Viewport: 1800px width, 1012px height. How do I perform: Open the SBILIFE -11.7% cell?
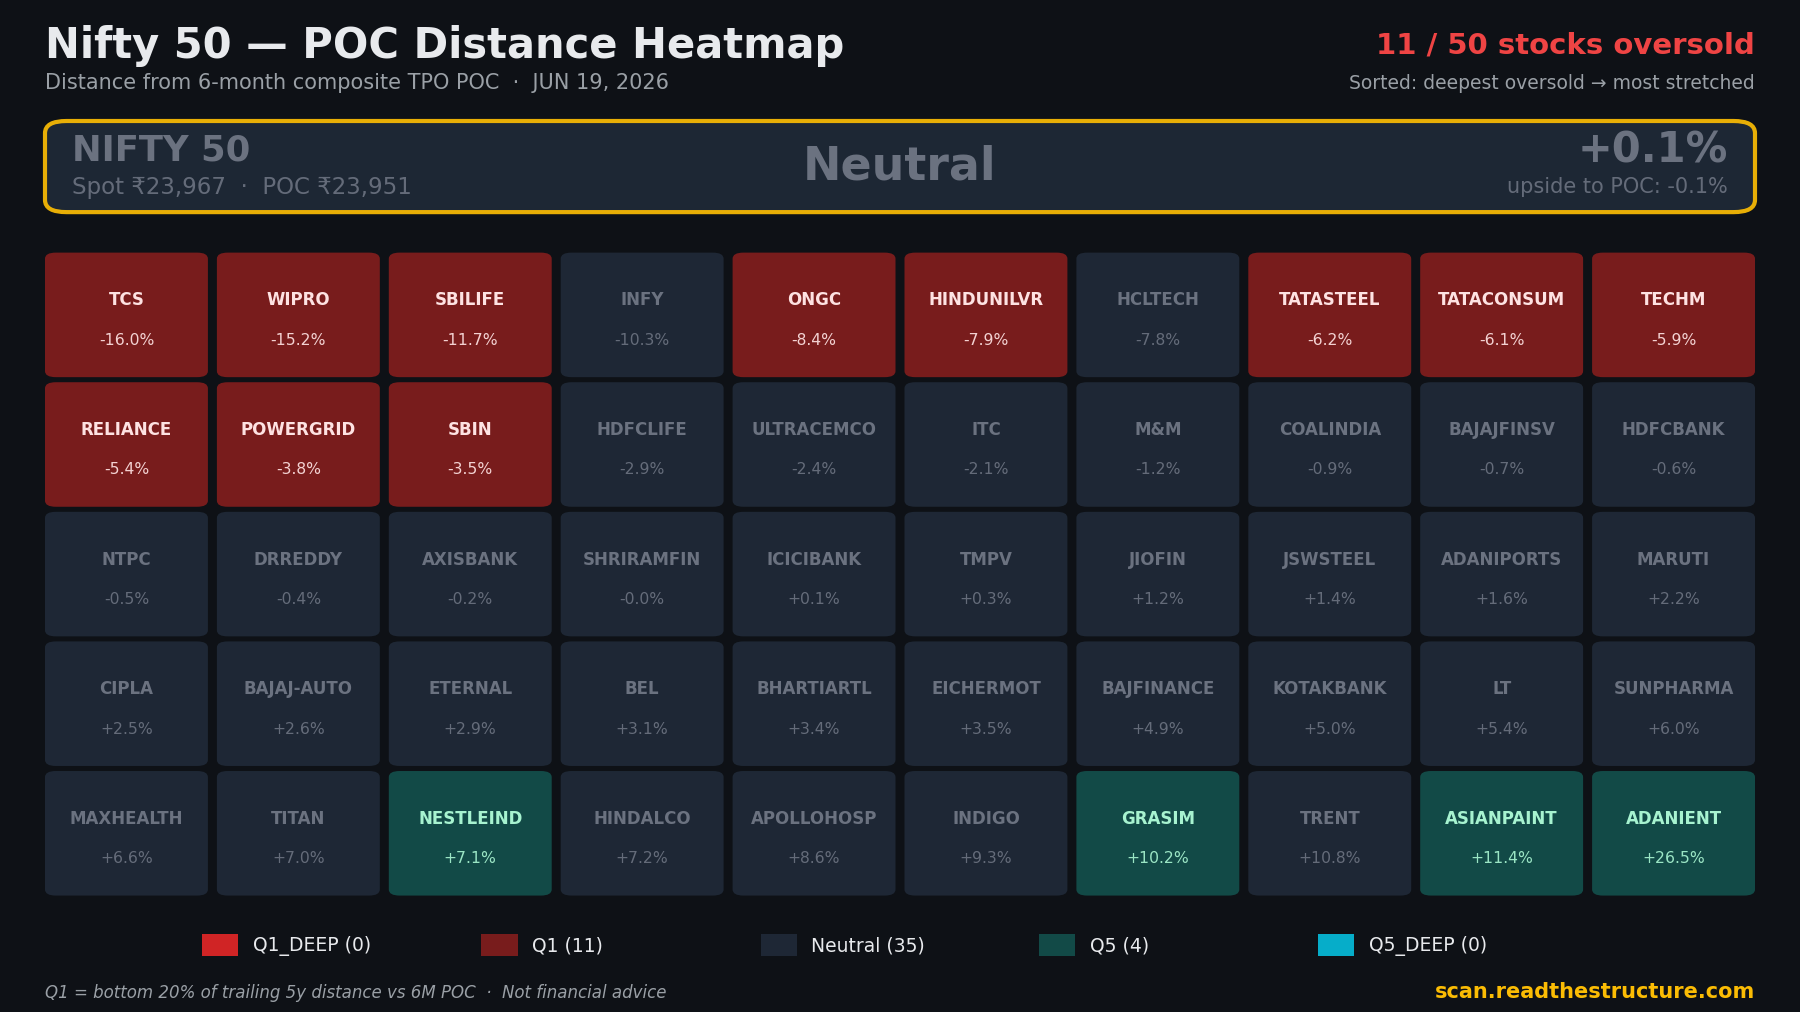point(470,315)
